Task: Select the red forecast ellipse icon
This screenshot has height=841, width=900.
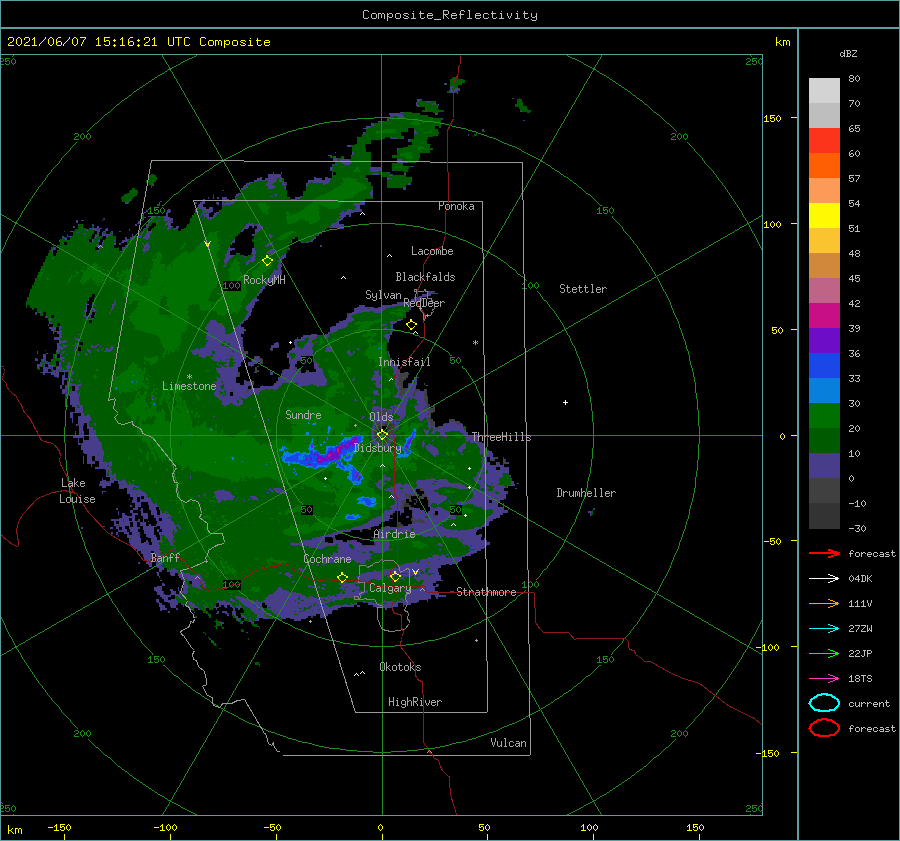Action: click(x=824, y=728)
